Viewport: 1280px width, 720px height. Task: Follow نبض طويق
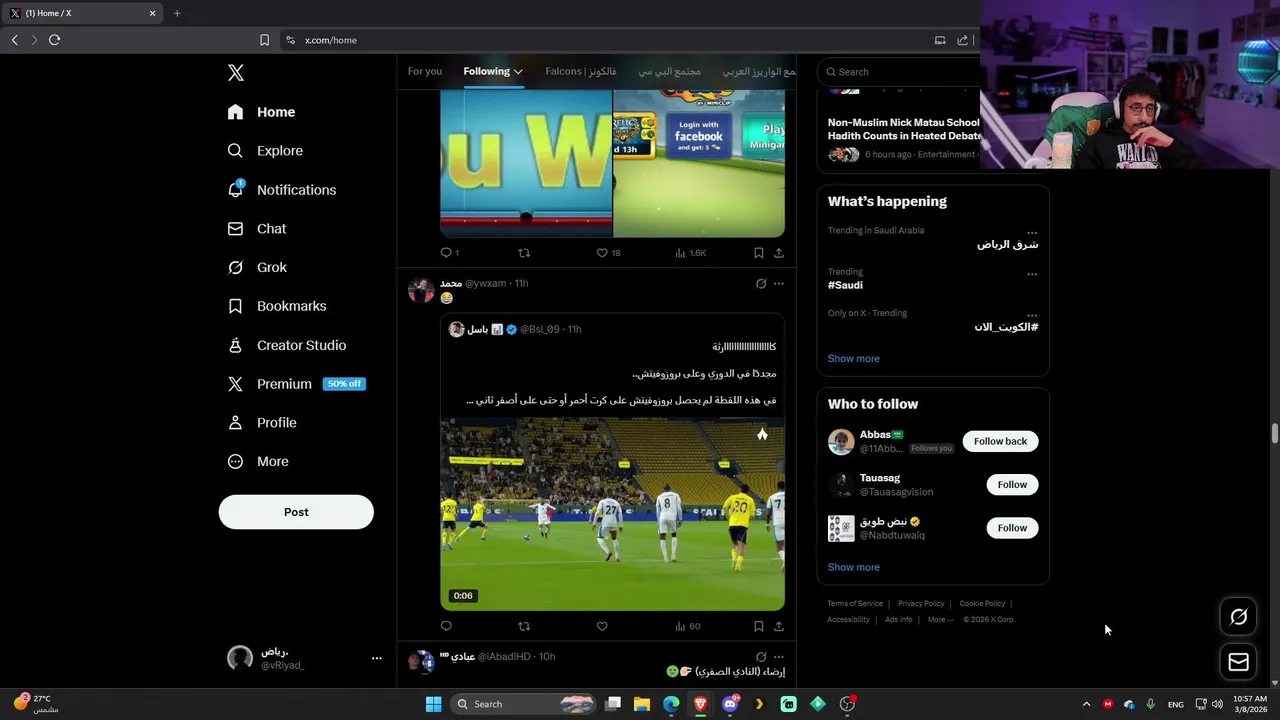point(1012,528)
